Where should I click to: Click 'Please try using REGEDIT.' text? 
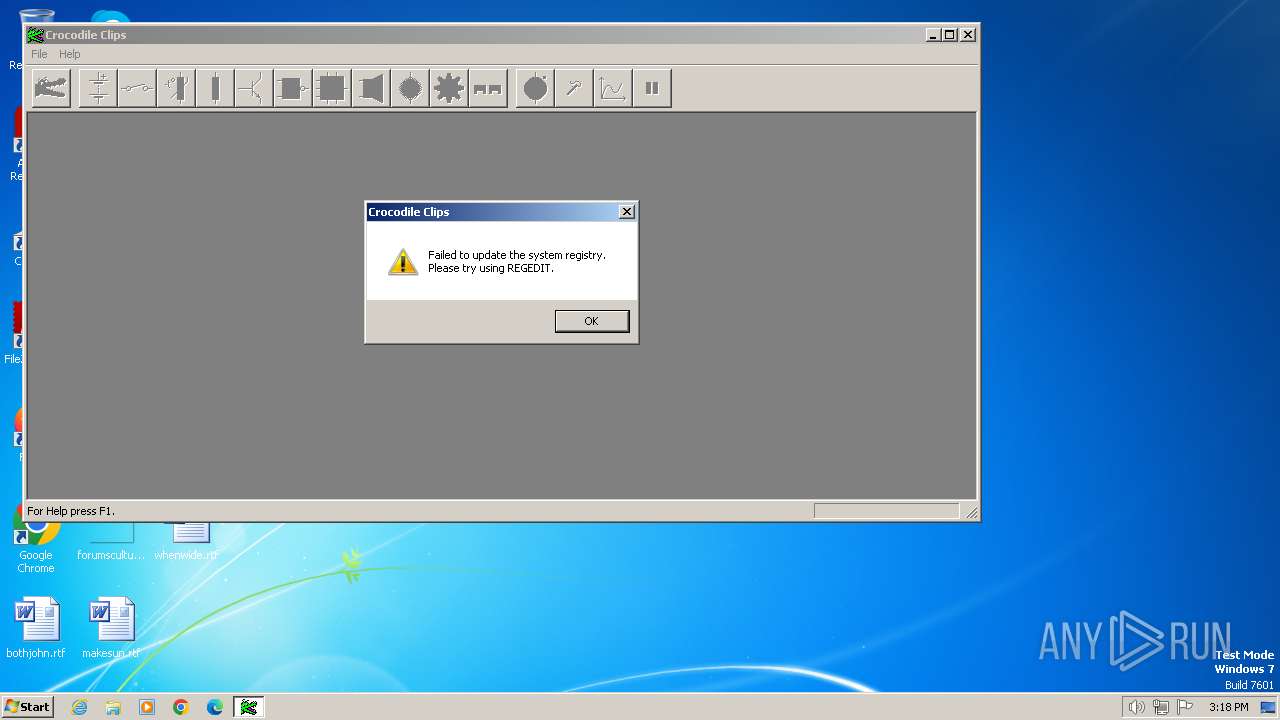[x=491, y=268]
